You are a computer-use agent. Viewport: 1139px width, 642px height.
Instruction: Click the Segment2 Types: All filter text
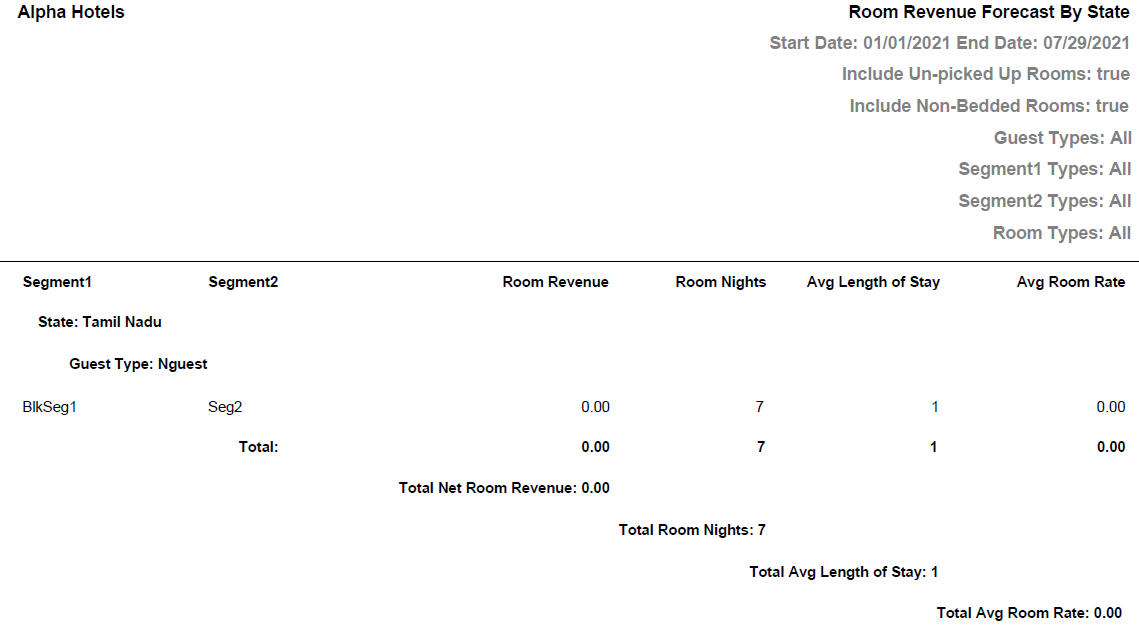tap(1044, 201)
